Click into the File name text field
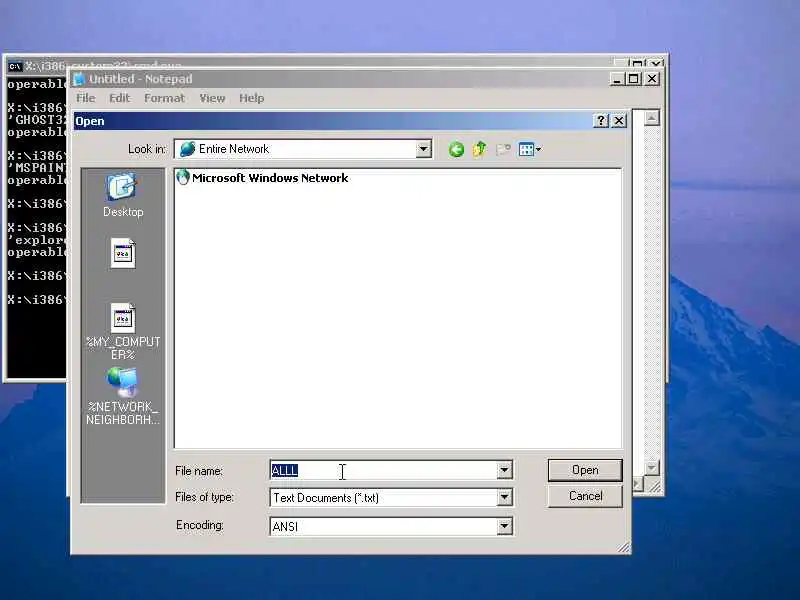 tap(384, 470)
